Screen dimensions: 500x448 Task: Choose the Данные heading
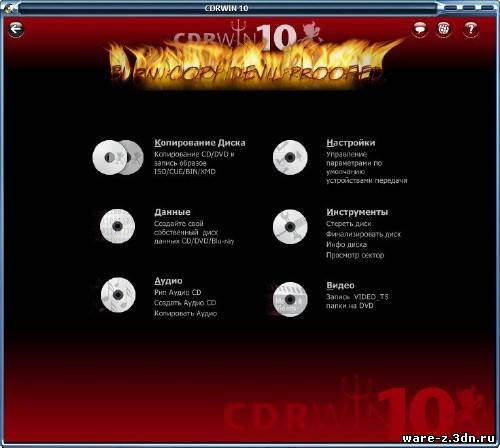(172, 212)
